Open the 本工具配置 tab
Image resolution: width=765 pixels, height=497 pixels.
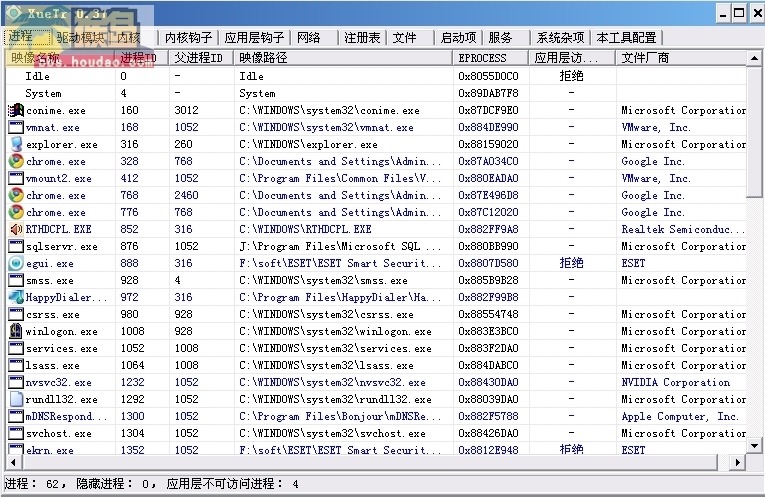(626, 38)
